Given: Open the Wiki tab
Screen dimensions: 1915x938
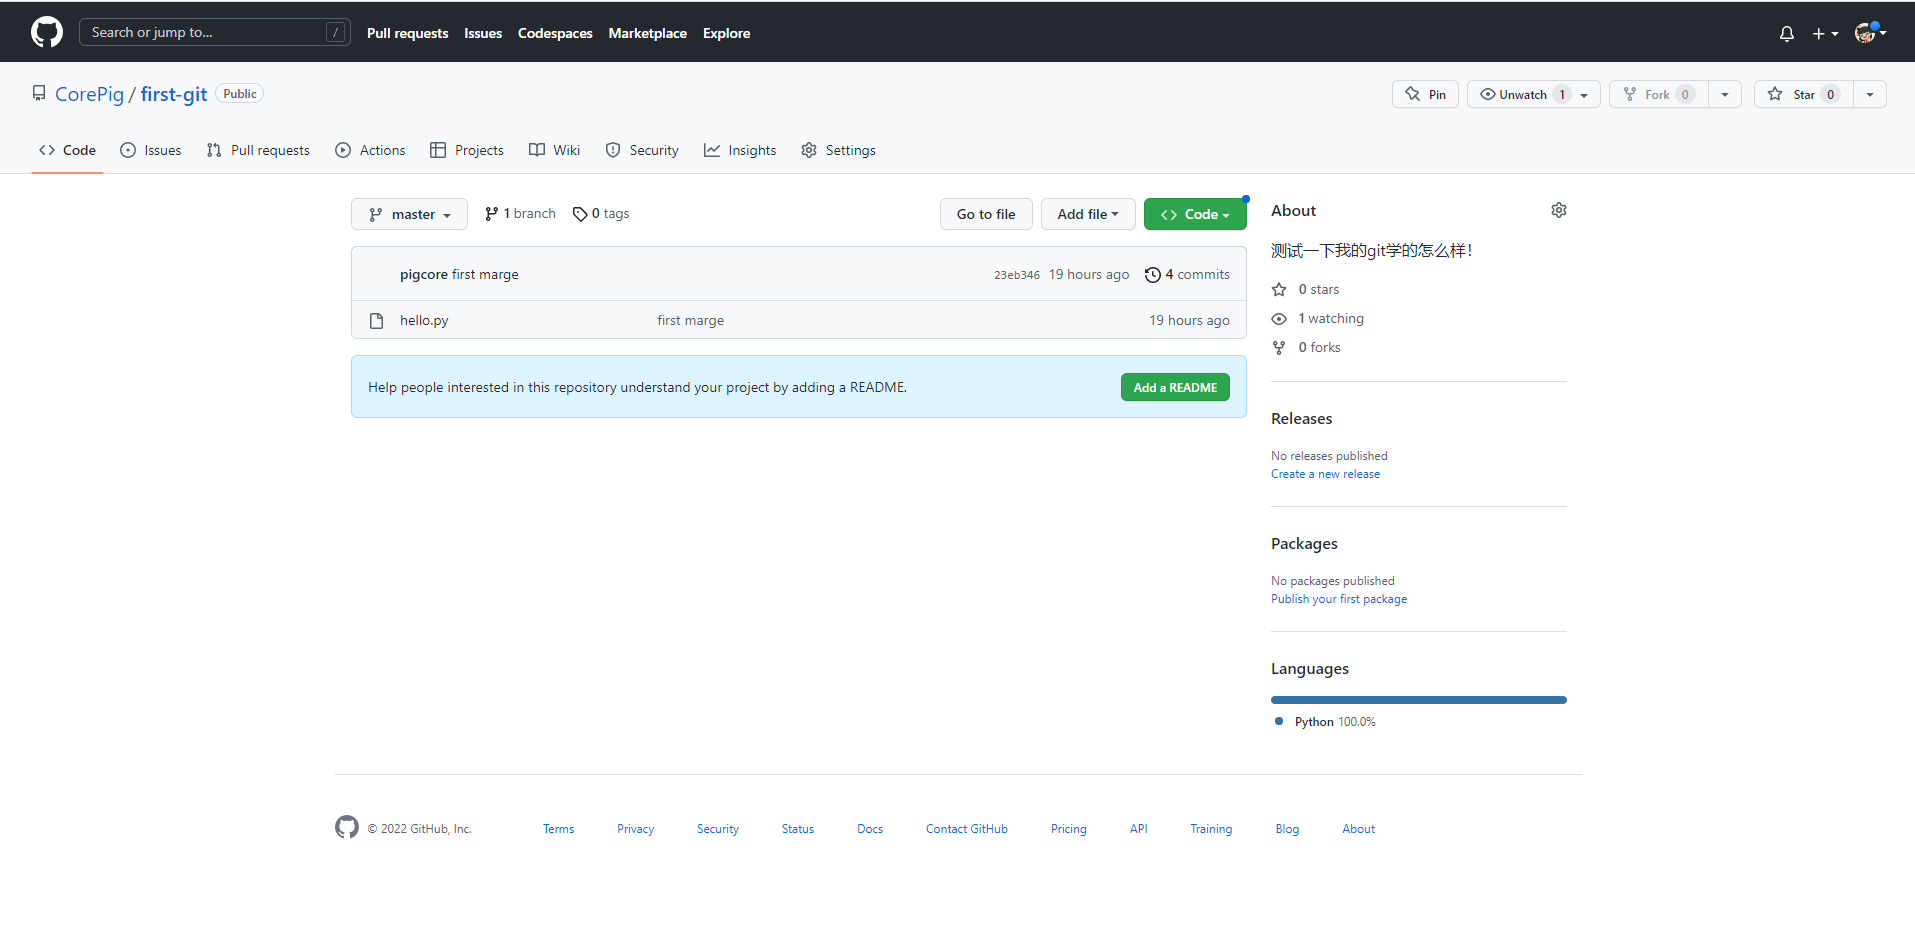Looking at the screenshot, I should 554,150.
